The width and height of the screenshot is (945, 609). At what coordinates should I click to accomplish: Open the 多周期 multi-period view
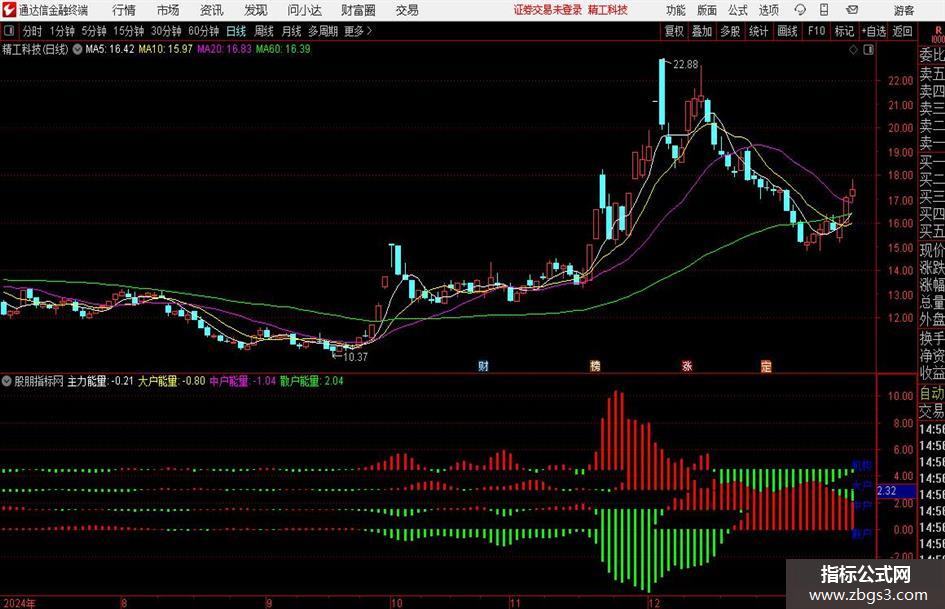click(323, 31)
